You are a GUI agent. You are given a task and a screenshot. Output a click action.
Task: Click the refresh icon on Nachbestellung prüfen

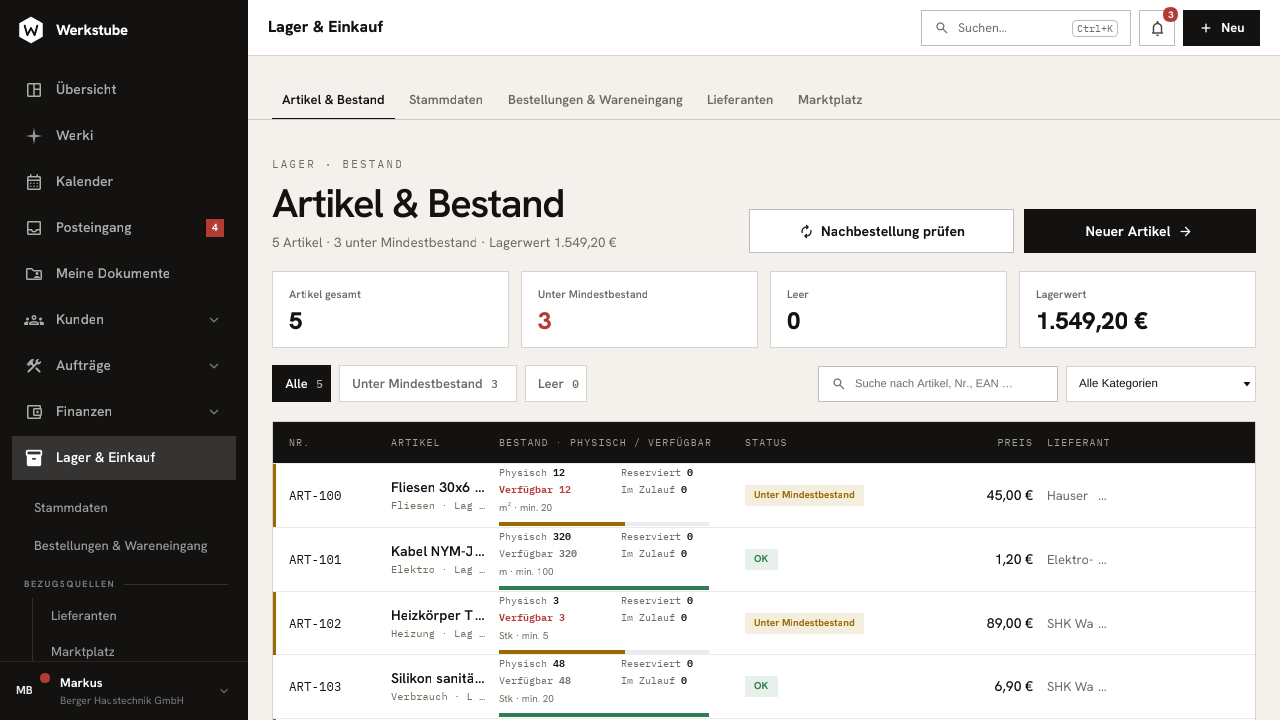click(x=806, y=231)
